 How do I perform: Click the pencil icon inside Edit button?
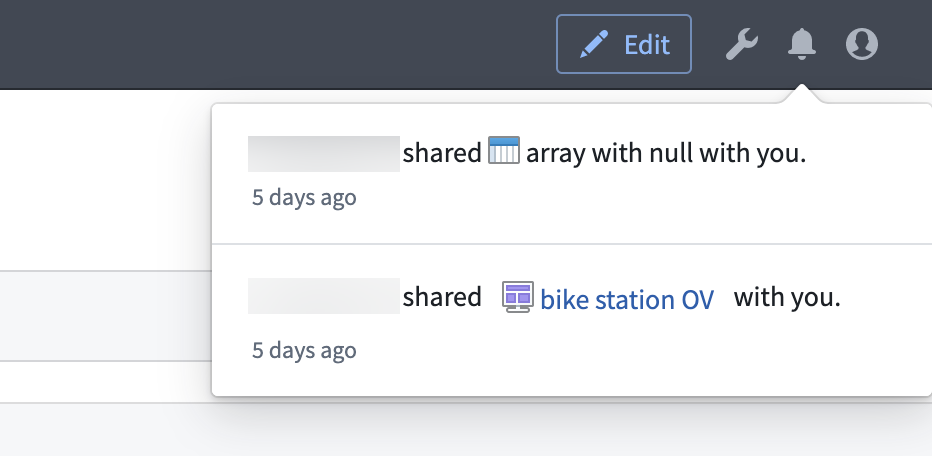coord(594,44)
